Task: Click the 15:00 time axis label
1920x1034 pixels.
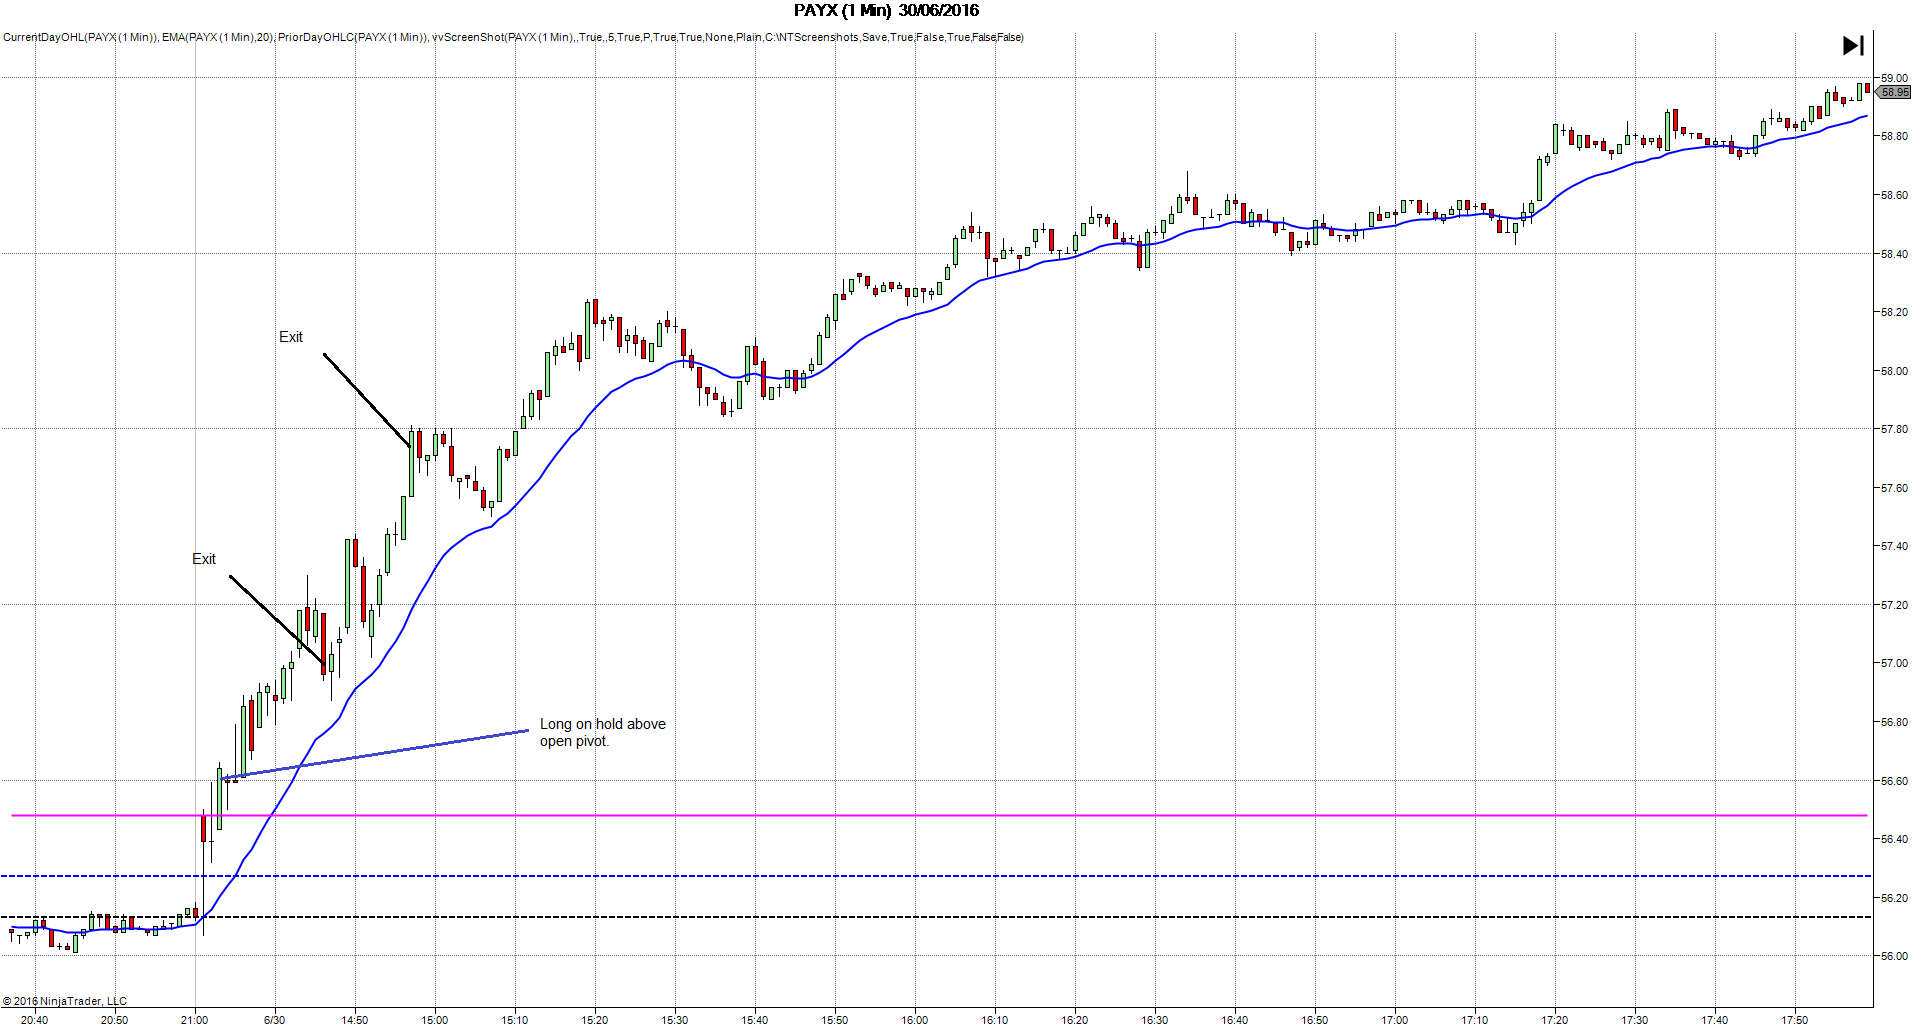Action: 434,1020
